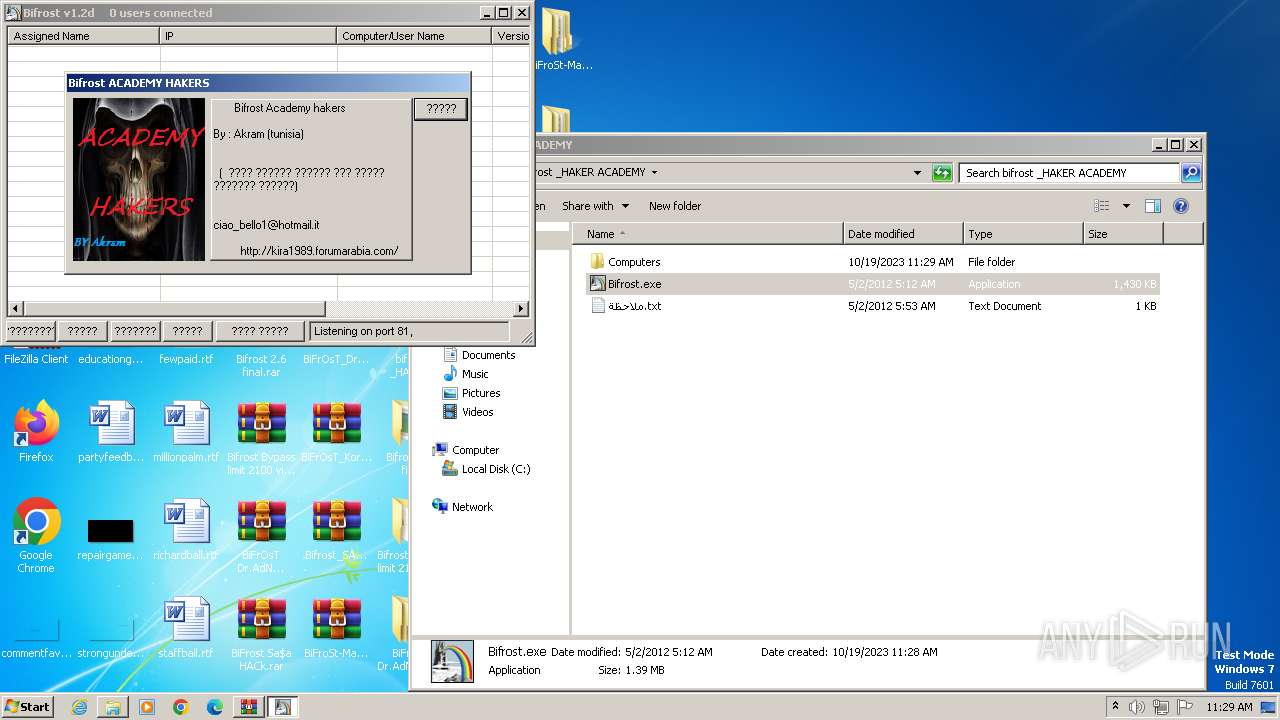Image resolution: width=1280 pixels, height=720 pixels.
Task: Select the repairgame... black thumbnail icon
Action: click(x=110, y=538)
